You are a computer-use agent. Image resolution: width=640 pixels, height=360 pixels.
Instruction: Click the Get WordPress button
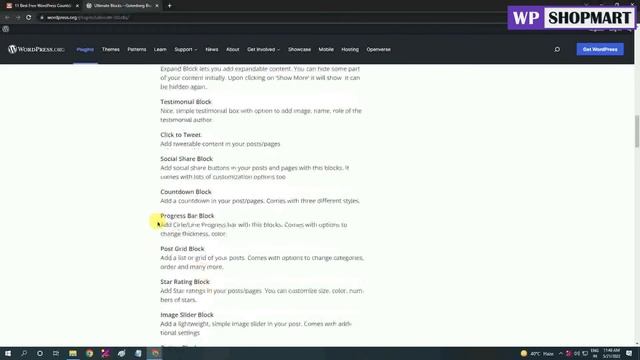coord(600,49)
